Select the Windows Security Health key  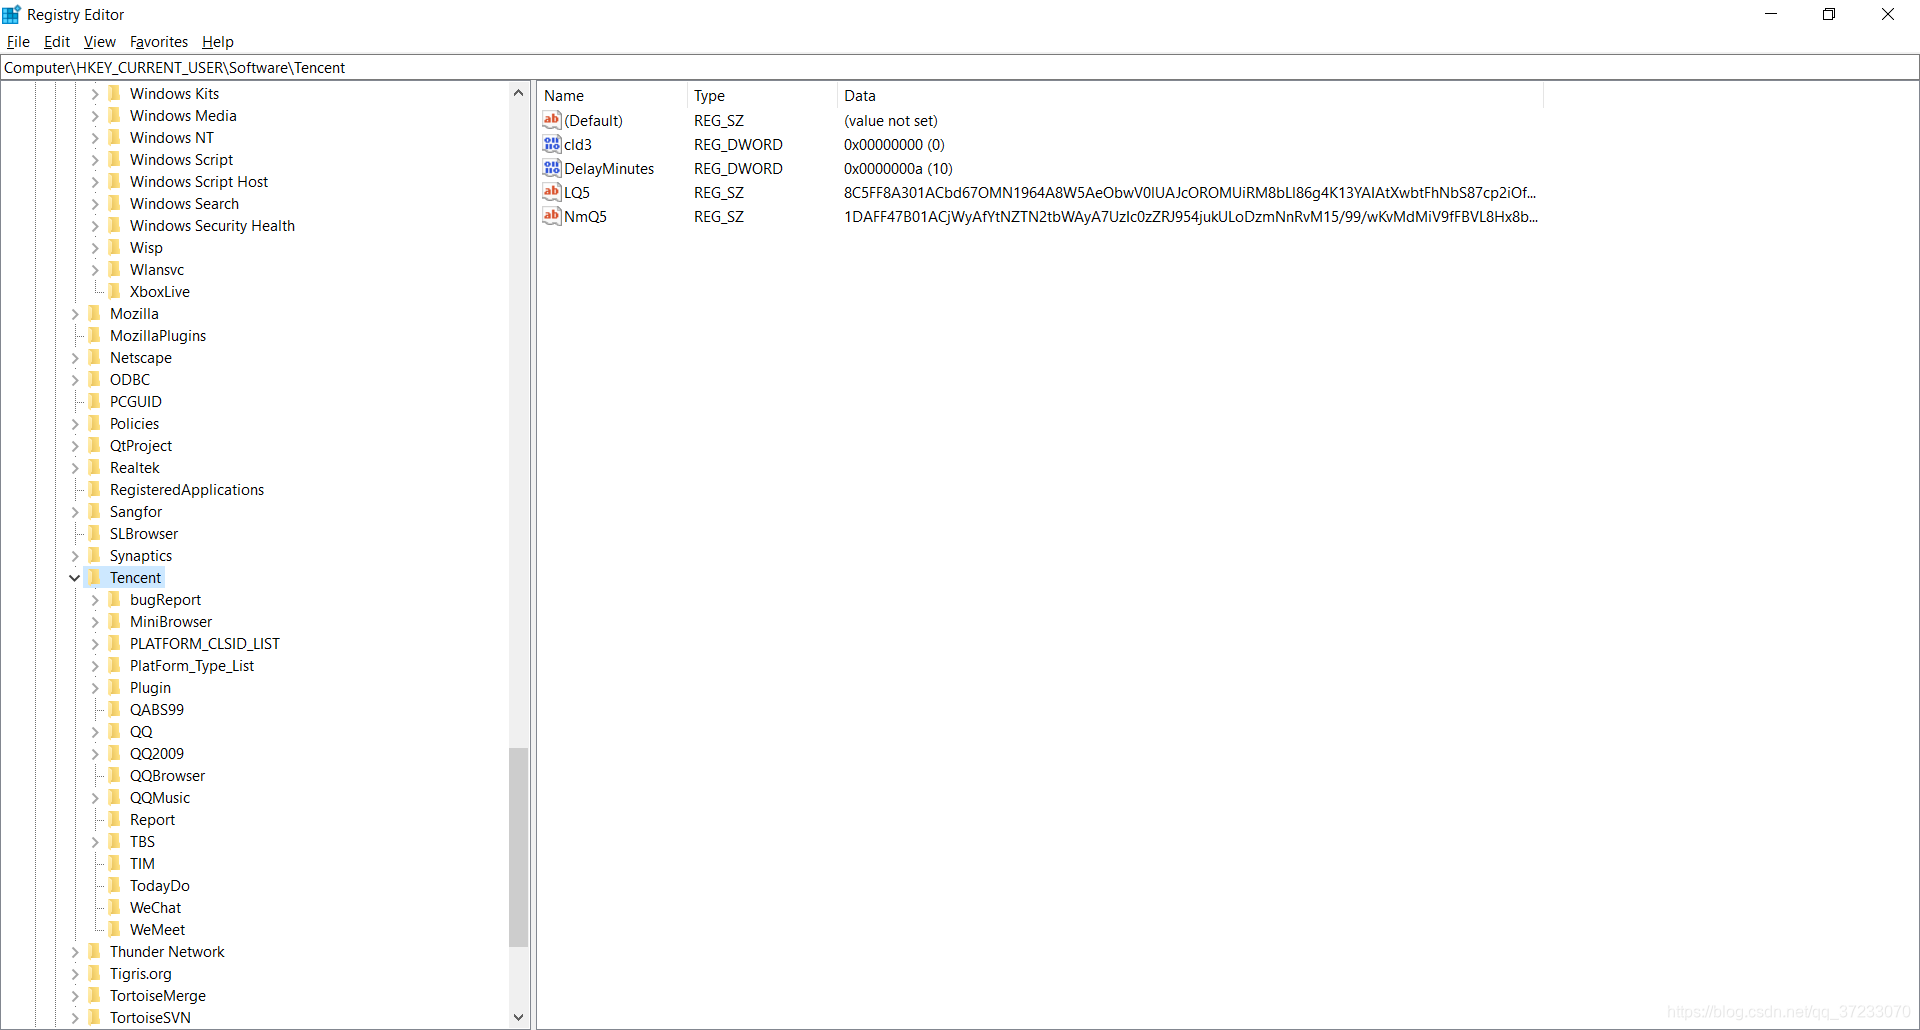pyautogui.click(x=212, y=226)
